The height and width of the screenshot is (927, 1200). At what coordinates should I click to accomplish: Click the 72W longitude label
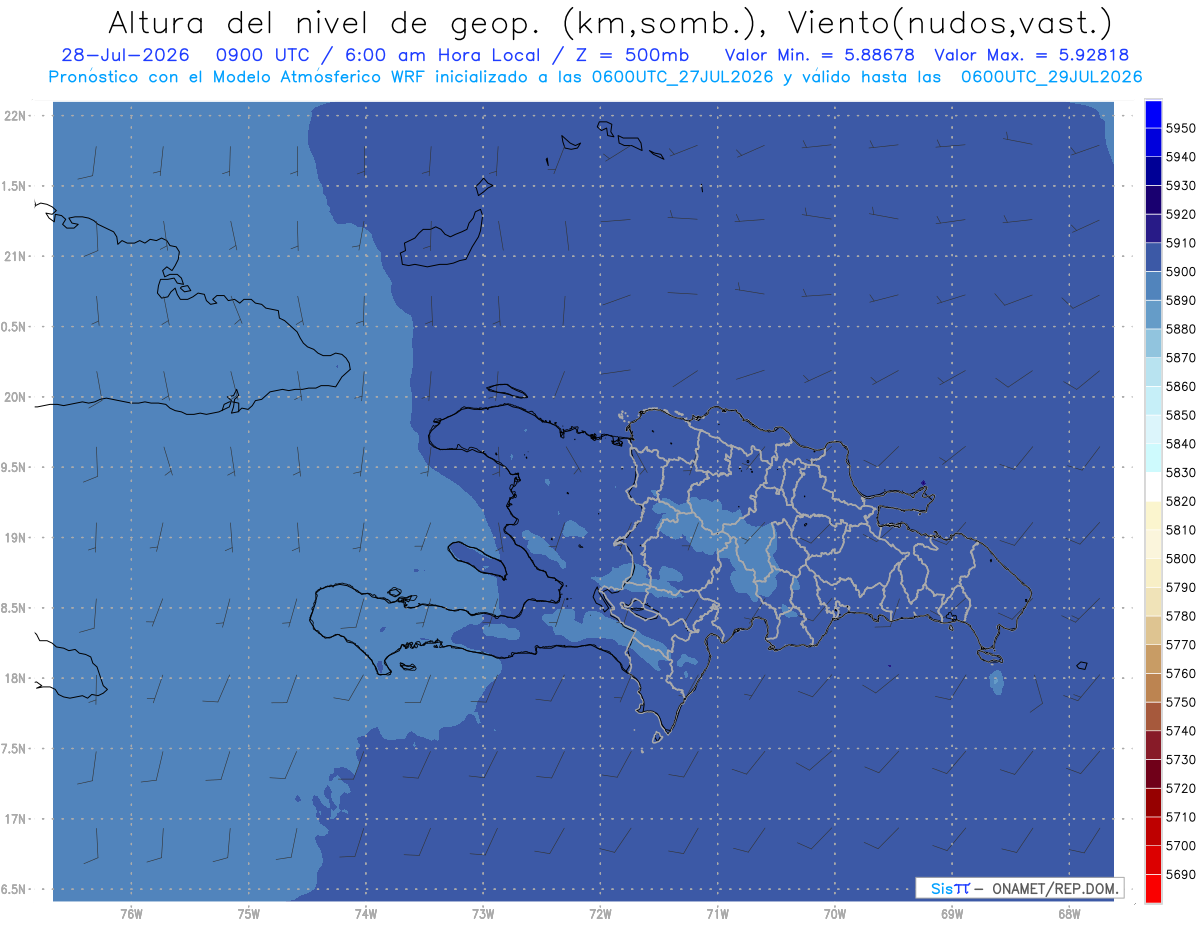(x=600, y=913)
